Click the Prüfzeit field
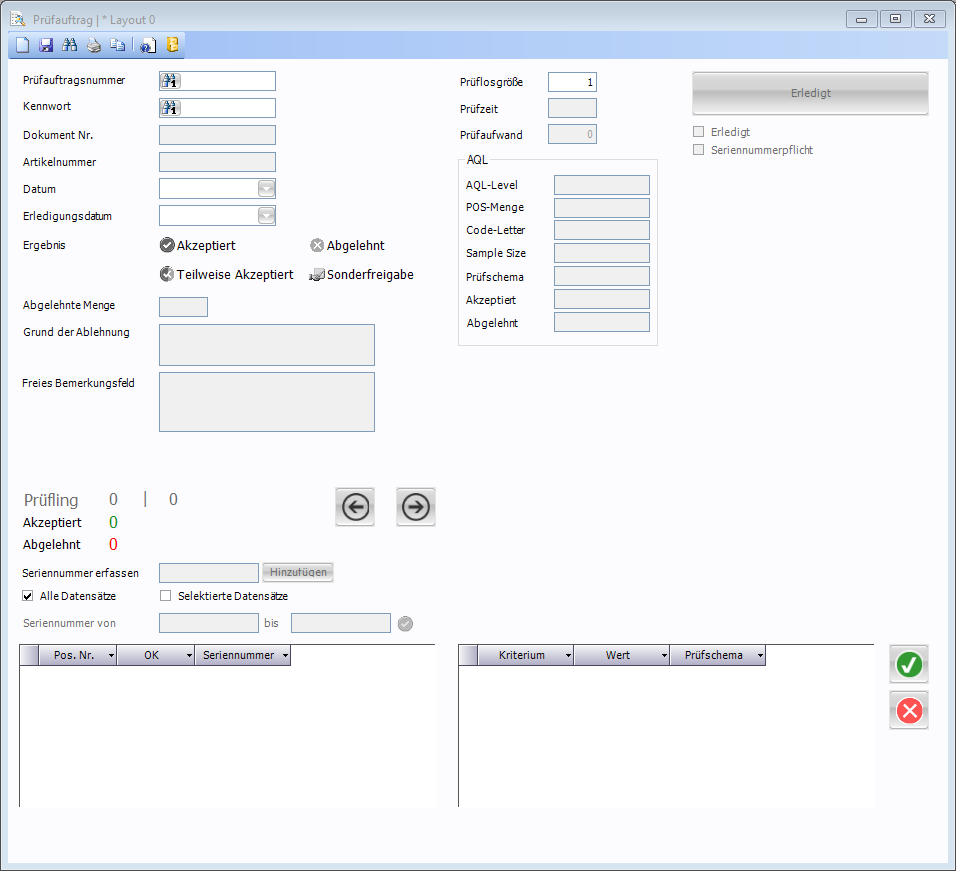The height and width of the screenshot is (871, 956). (573, 108)
